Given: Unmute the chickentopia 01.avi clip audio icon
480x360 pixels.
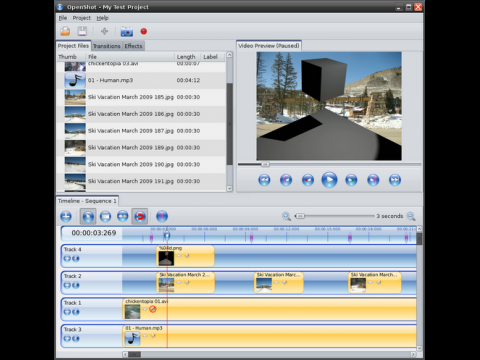Looking at the screenshot, I should tap(153, 309).
